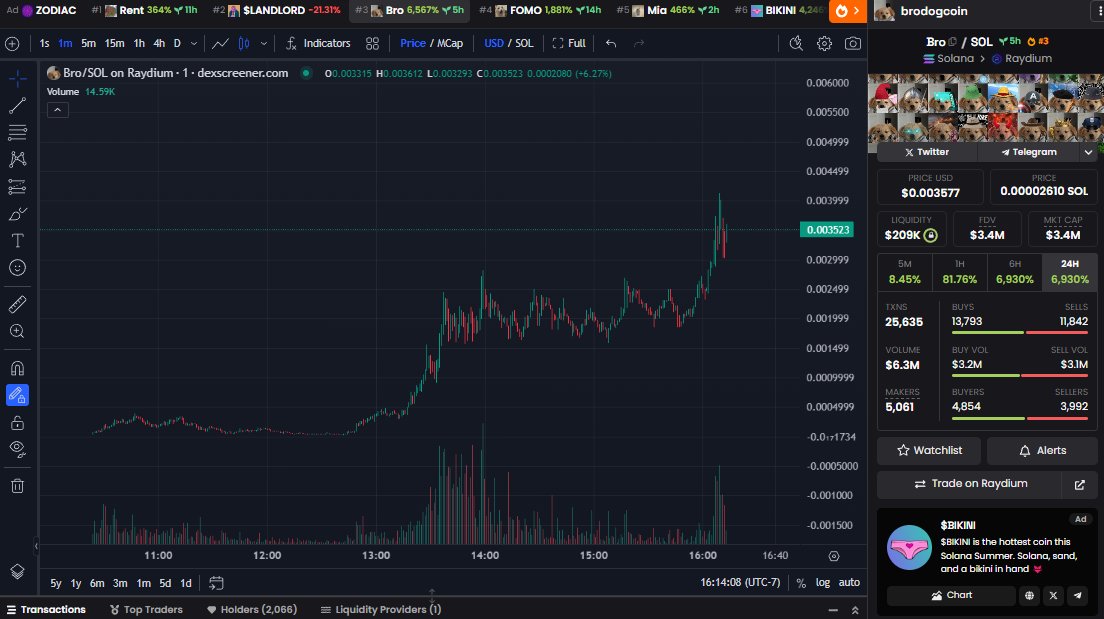Redo the chart action
The height and width of the screenshot is (619, 1104).
(x=639, y=44)
